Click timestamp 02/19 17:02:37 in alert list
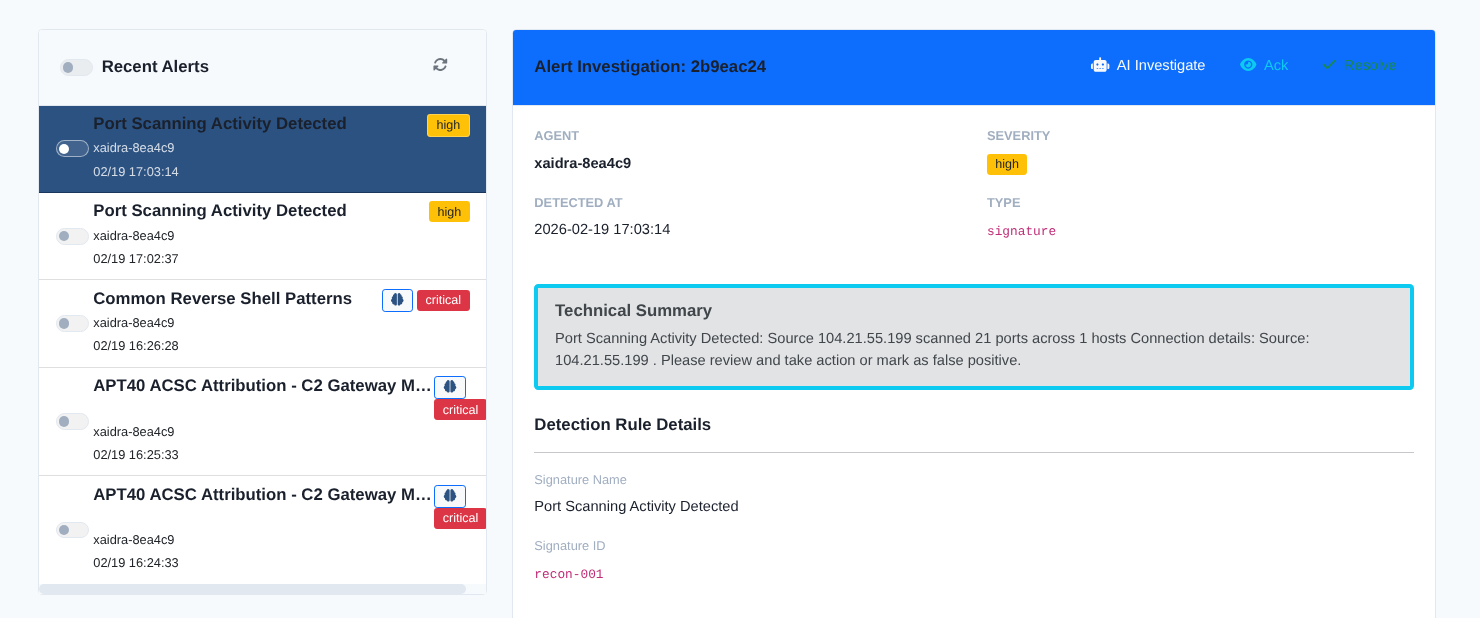The image size is (1480, 618). pos(136,259)
